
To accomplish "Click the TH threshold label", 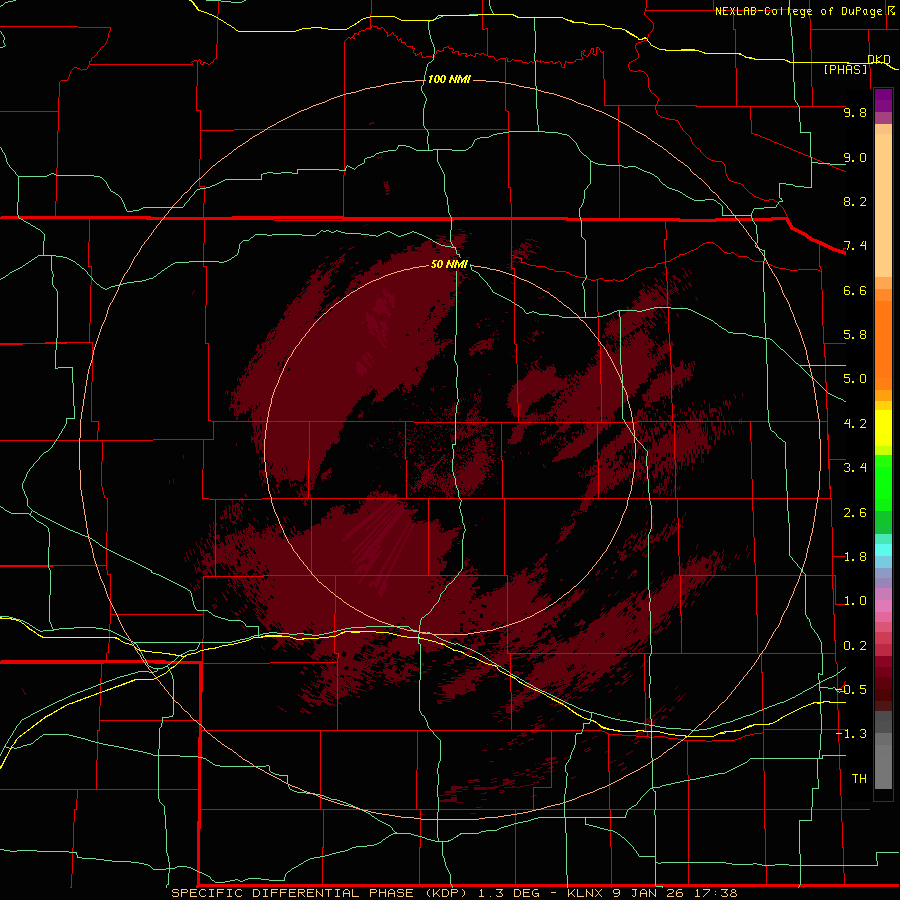I will coord(859,779).
